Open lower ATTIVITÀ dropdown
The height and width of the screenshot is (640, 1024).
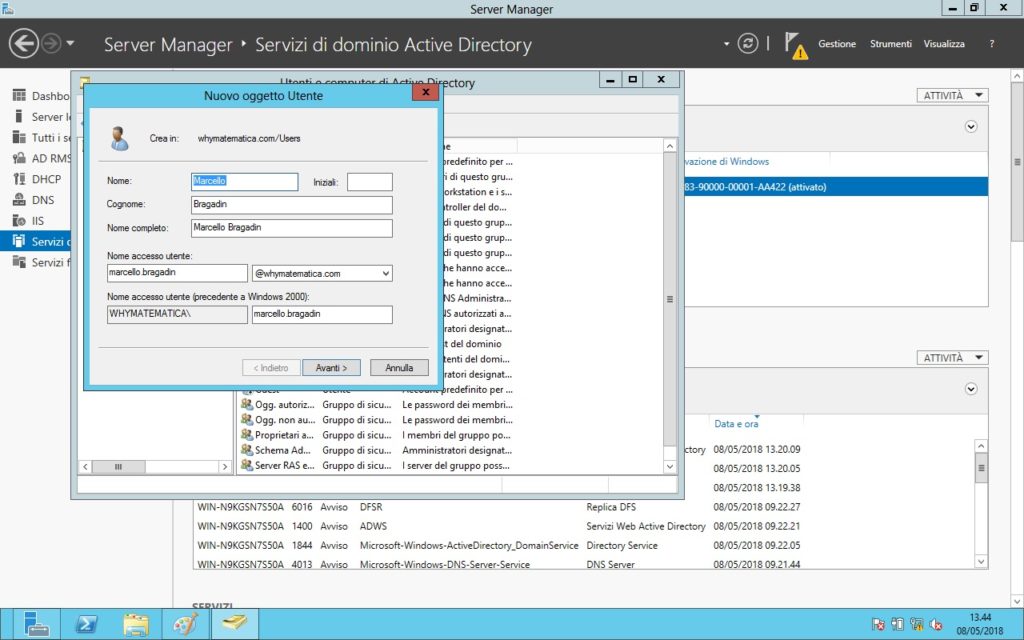952,357
